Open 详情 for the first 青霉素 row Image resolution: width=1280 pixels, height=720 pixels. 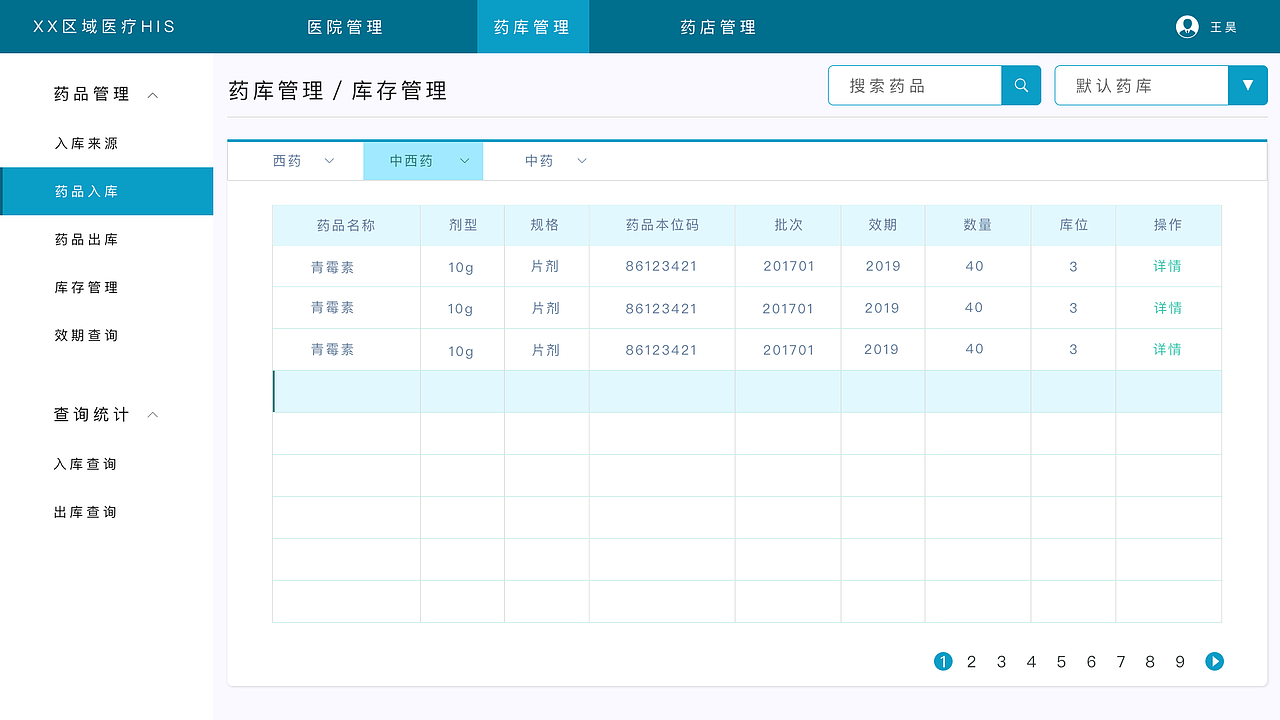click(x=1168, y=266)
